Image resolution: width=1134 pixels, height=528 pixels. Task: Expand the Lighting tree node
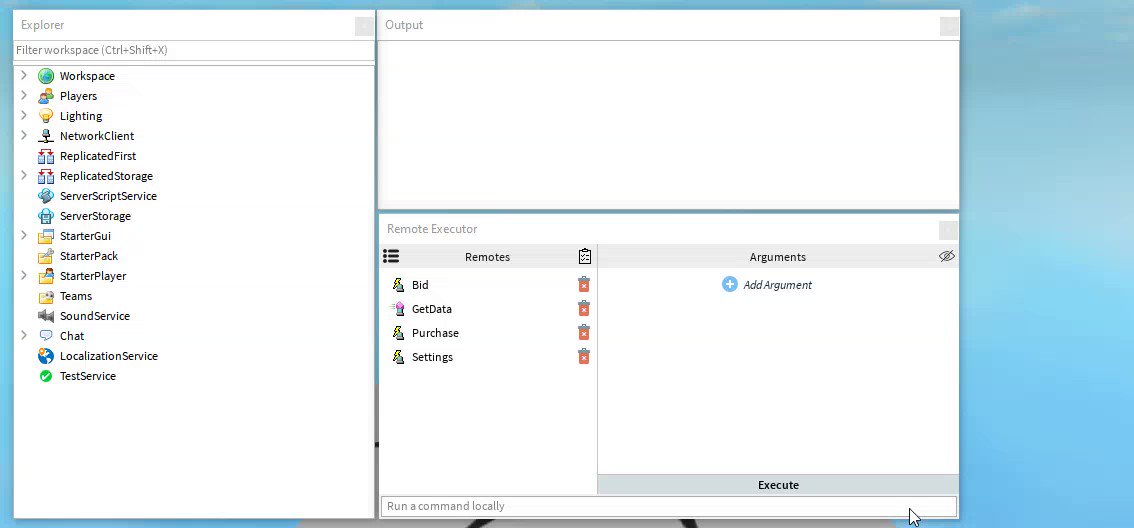(24, 115)
